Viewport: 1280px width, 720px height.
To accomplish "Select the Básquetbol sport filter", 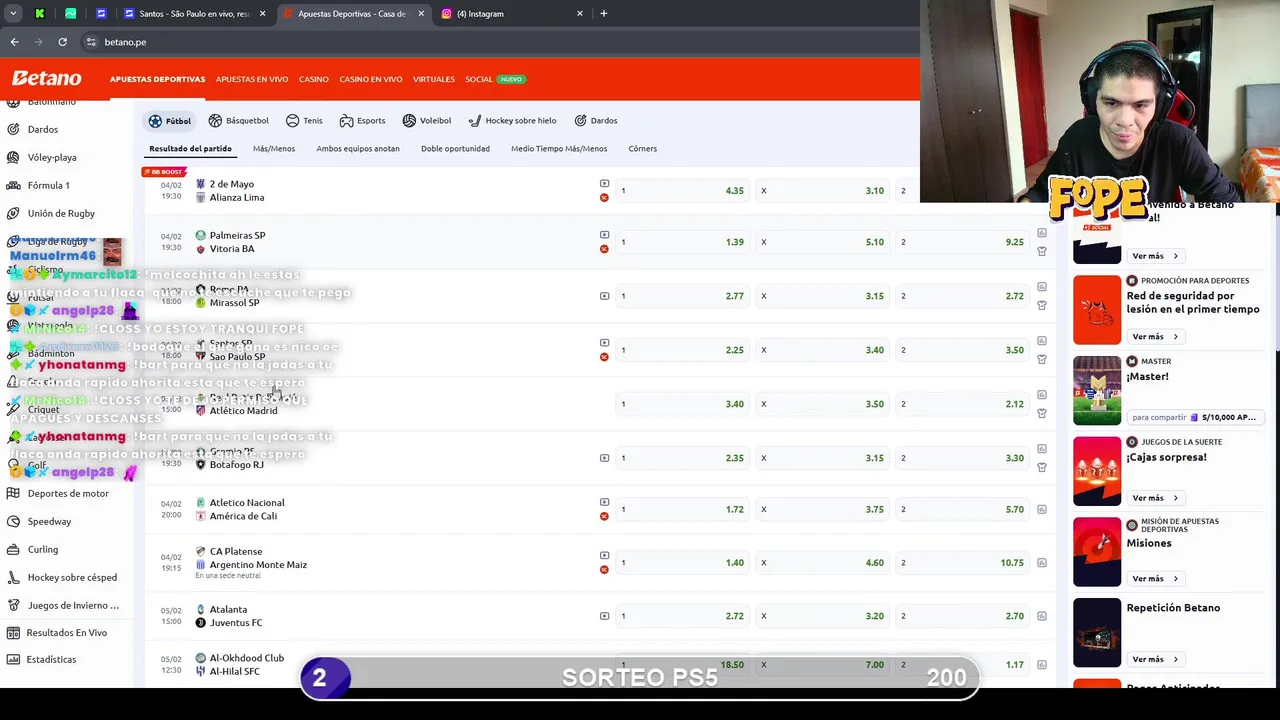I will click(238, 120).
